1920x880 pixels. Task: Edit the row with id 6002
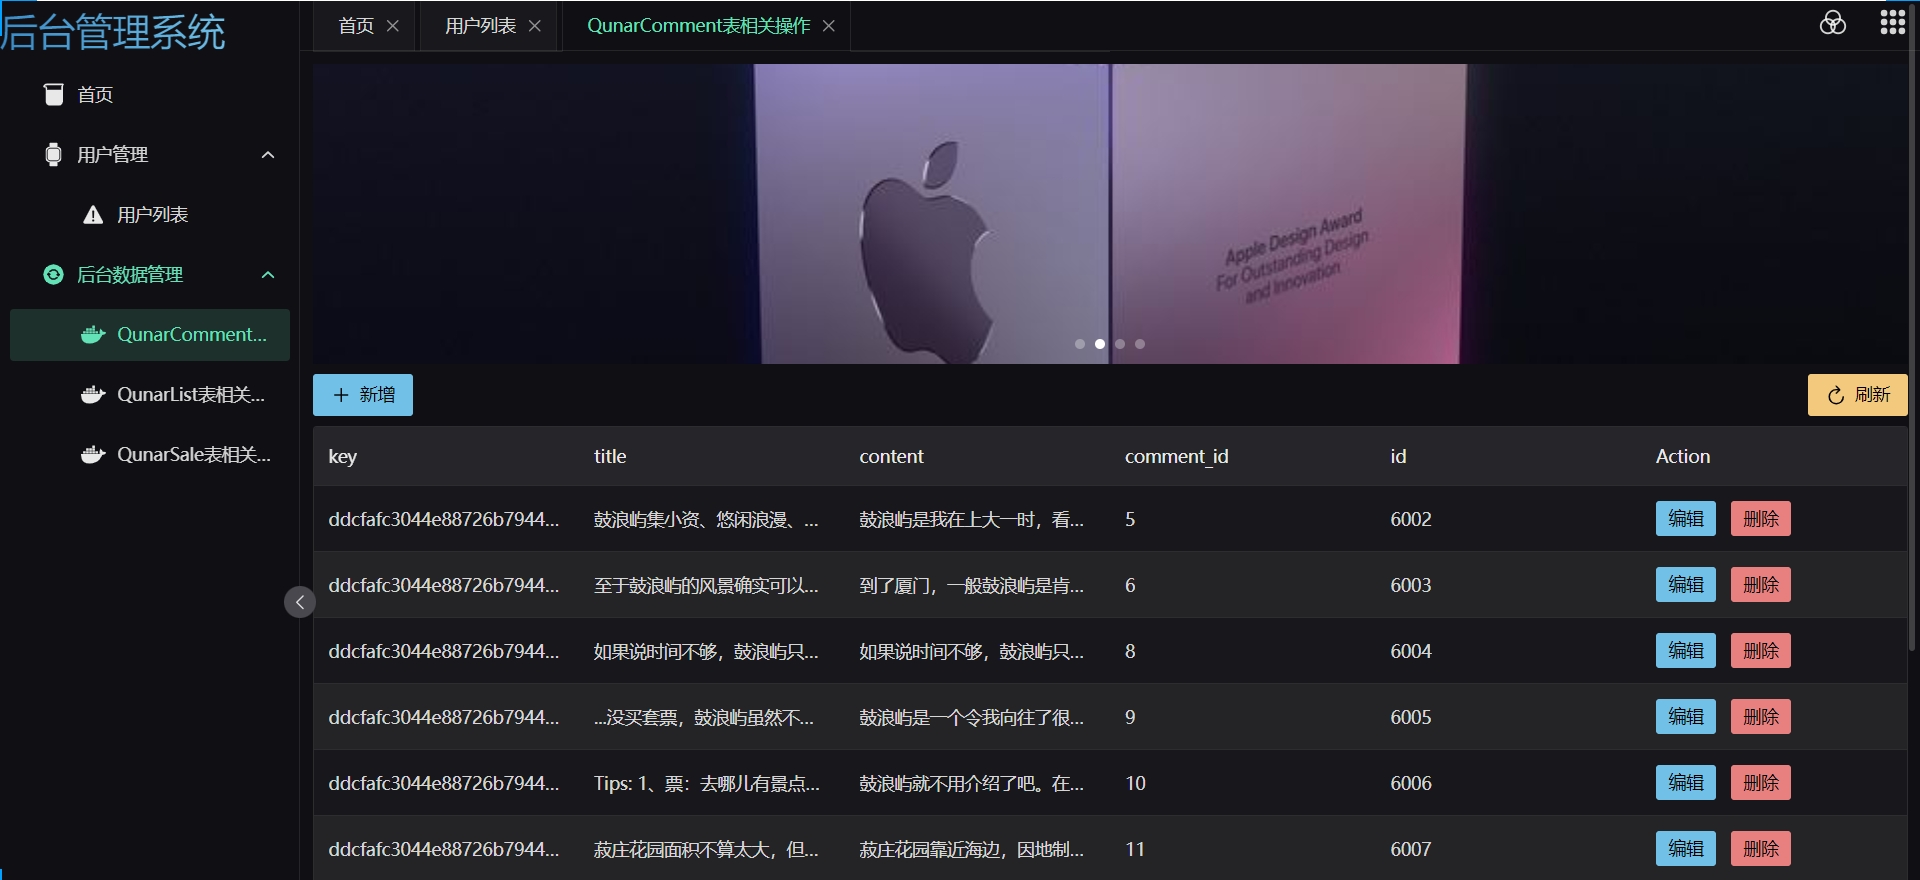click(x=1685, y=519)
